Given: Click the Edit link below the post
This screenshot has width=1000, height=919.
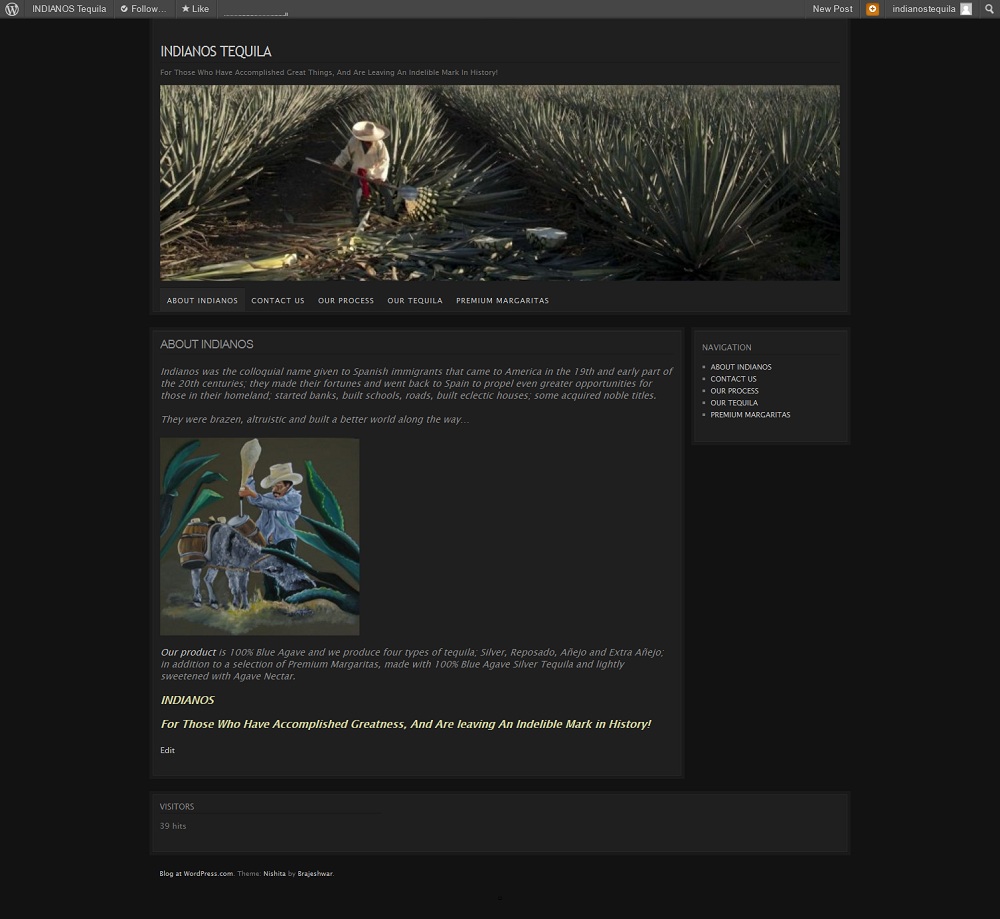Looking at the screenshot, I should point(167,750).
